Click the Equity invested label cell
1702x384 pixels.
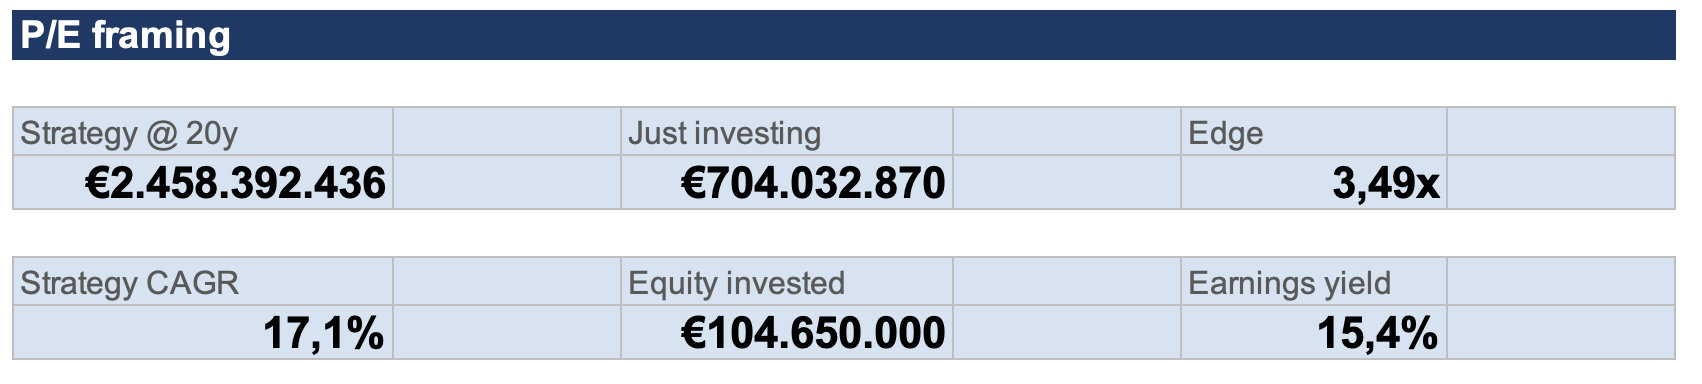787,282
